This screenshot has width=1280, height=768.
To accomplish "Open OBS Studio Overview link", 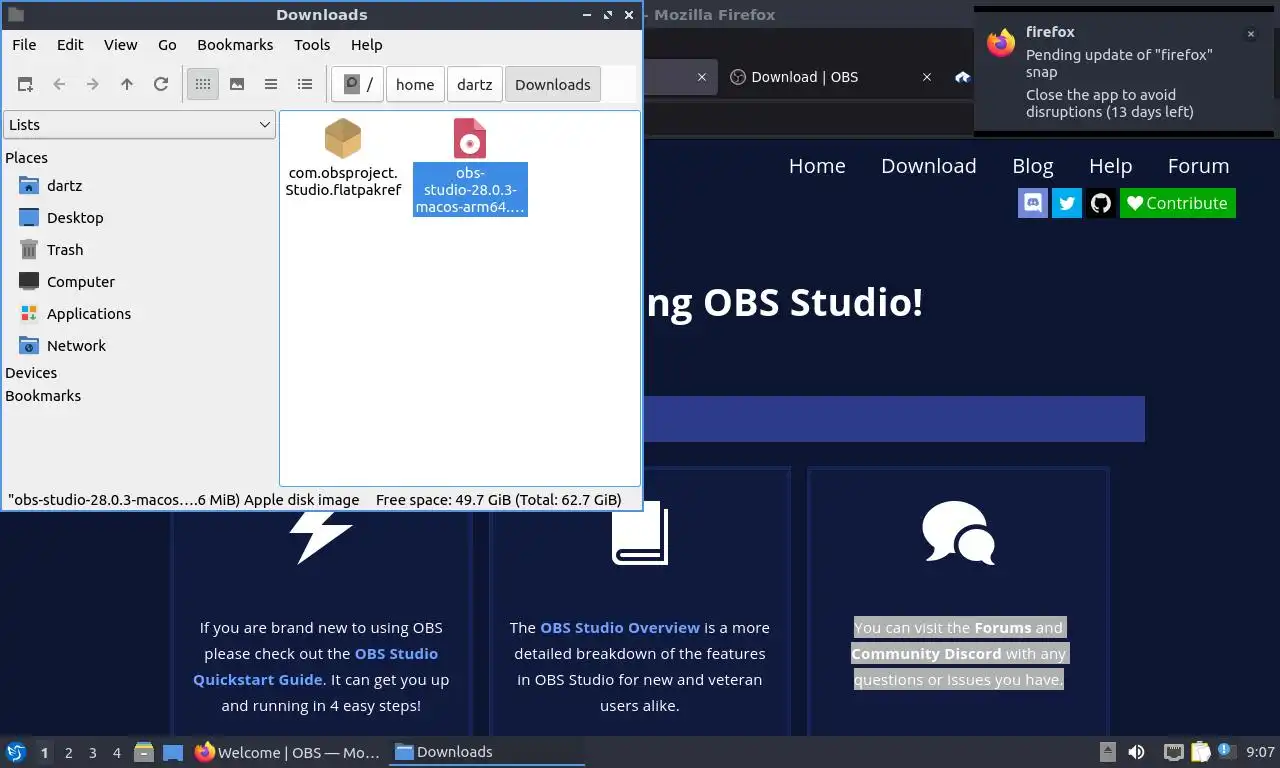I will 620,628.
